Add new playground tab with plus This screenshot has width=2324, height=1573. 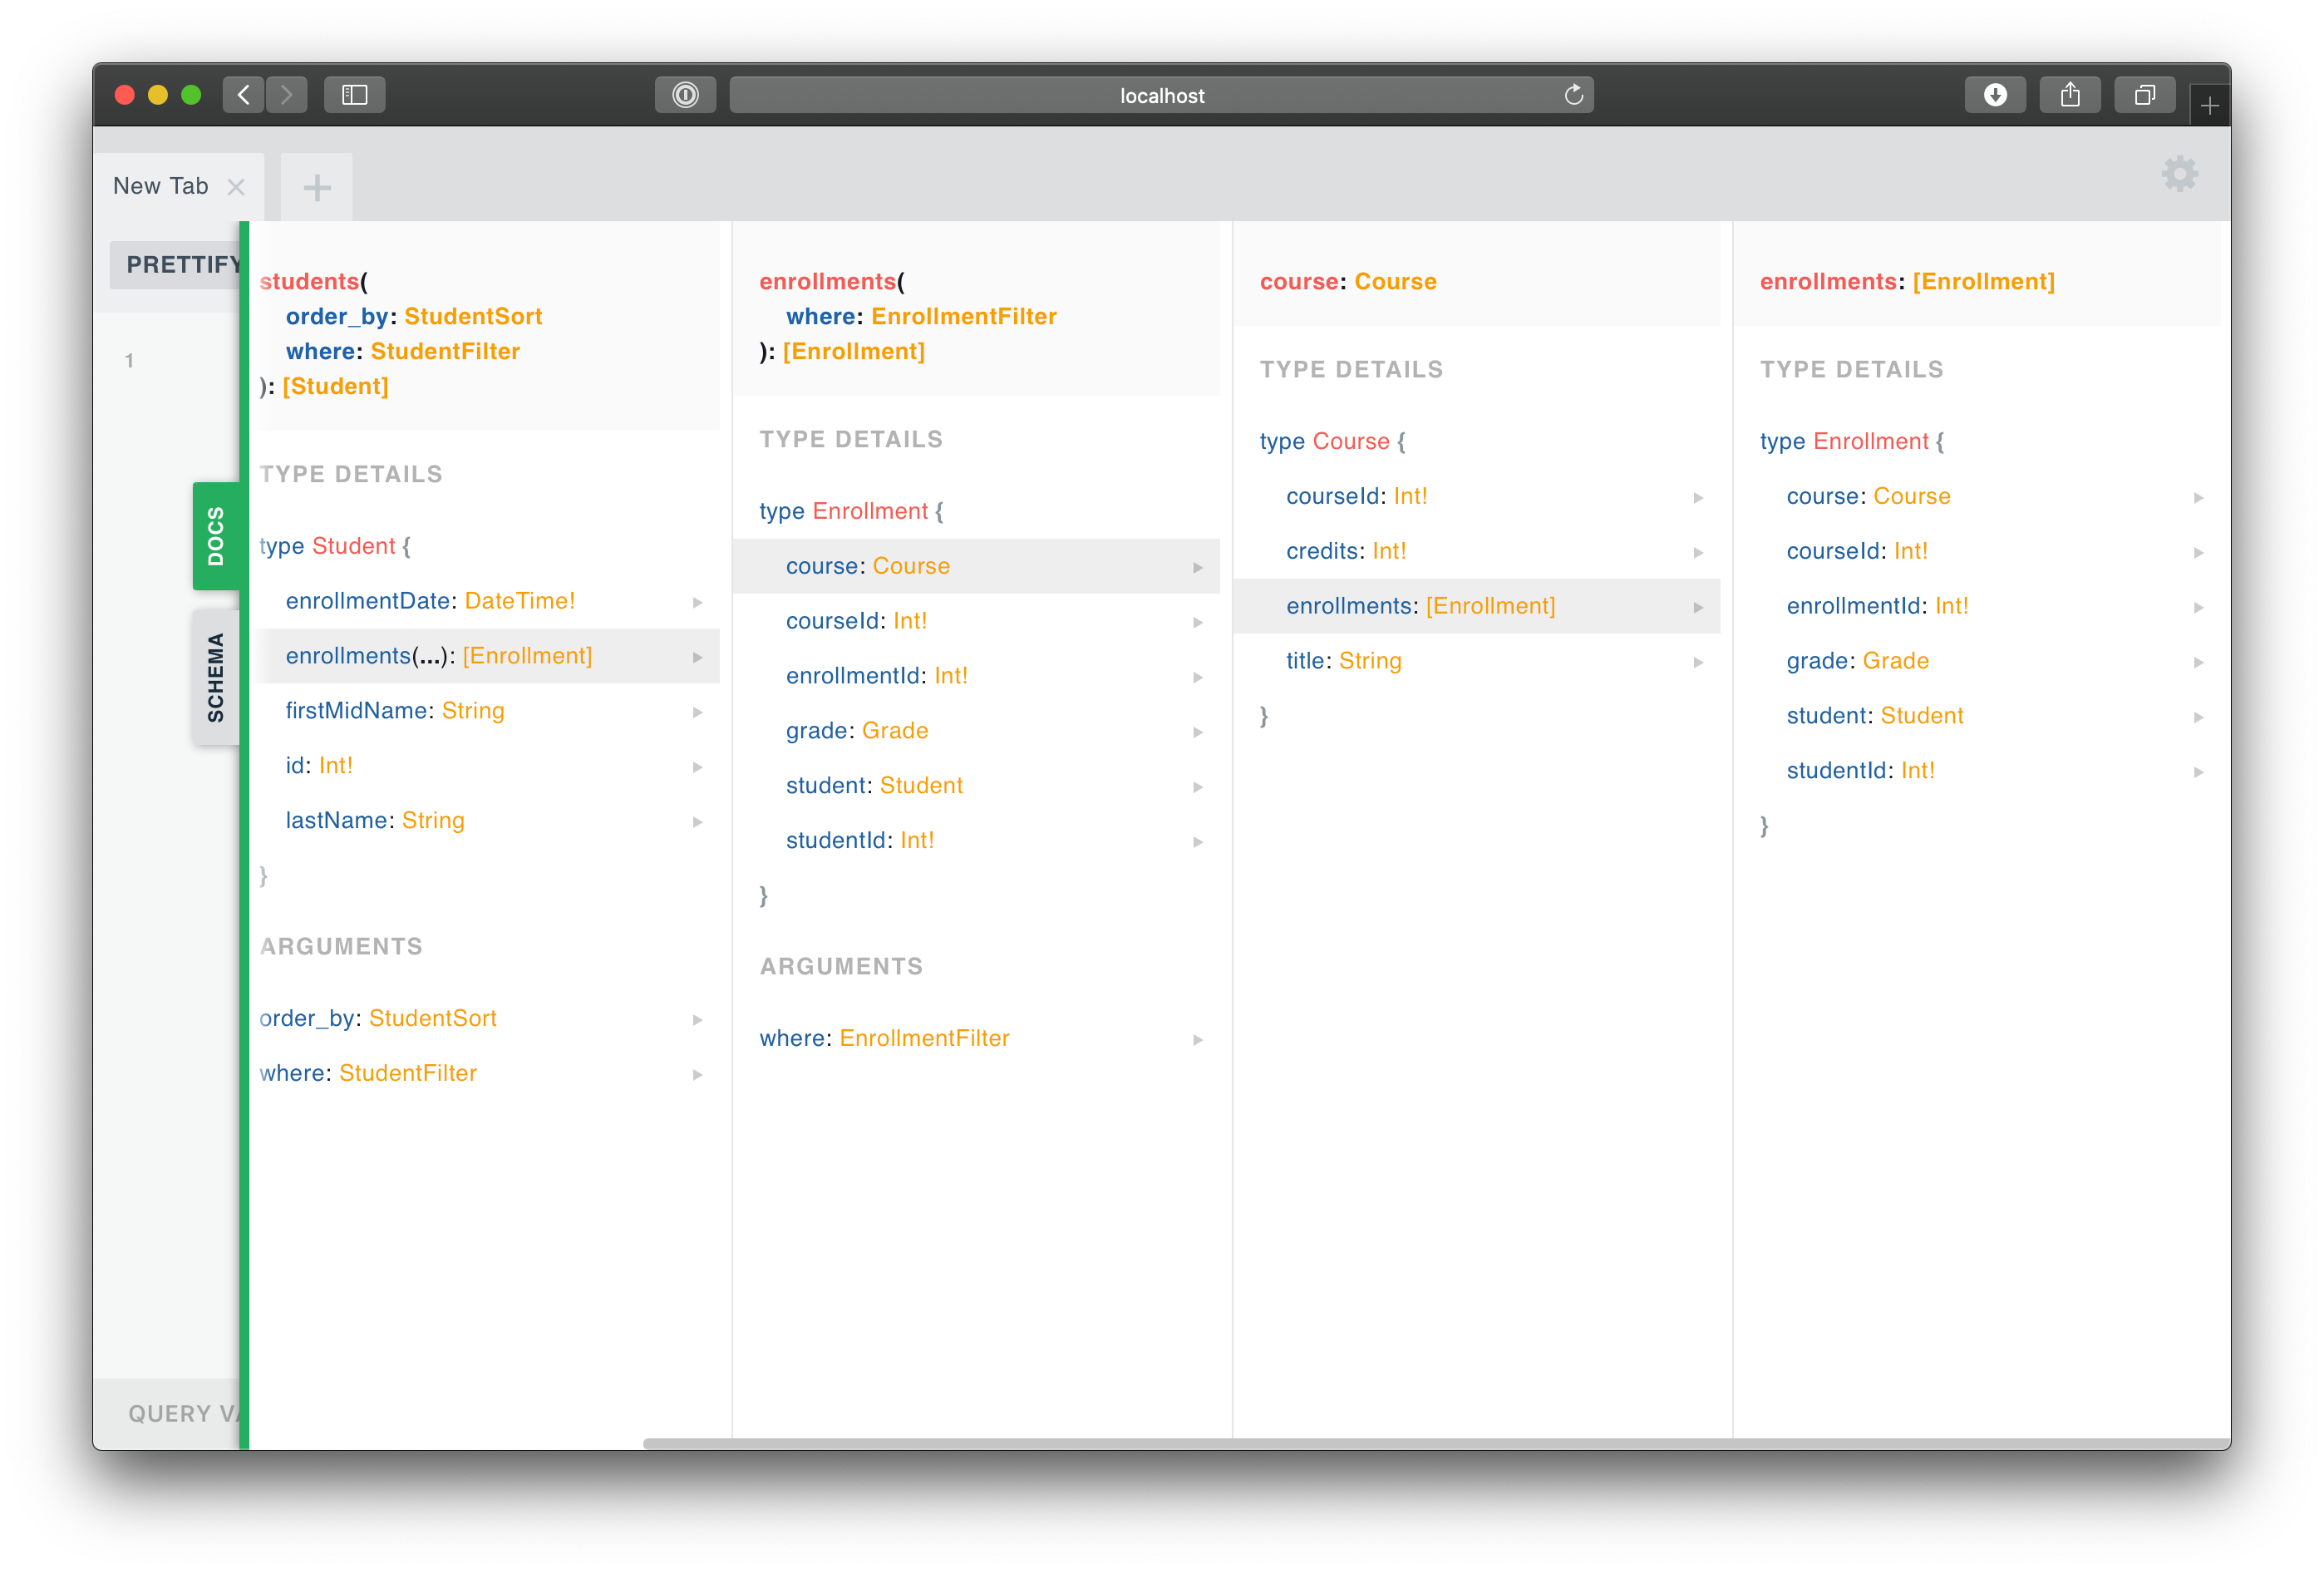tap(317, 187)
